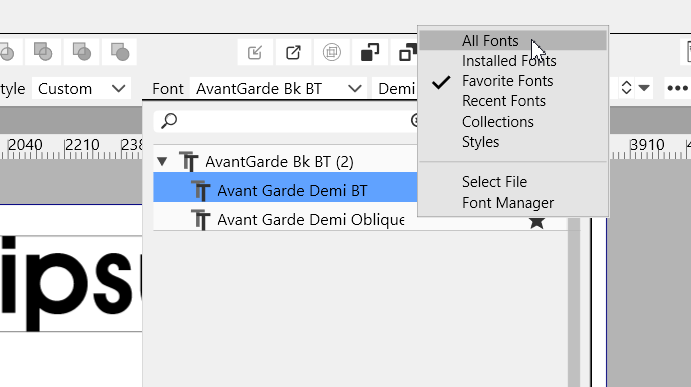The height and width of the screenshot is (387, 691).
Task: Click the font icon beside Avant Garde Demi BT
Action: [201, 190]
